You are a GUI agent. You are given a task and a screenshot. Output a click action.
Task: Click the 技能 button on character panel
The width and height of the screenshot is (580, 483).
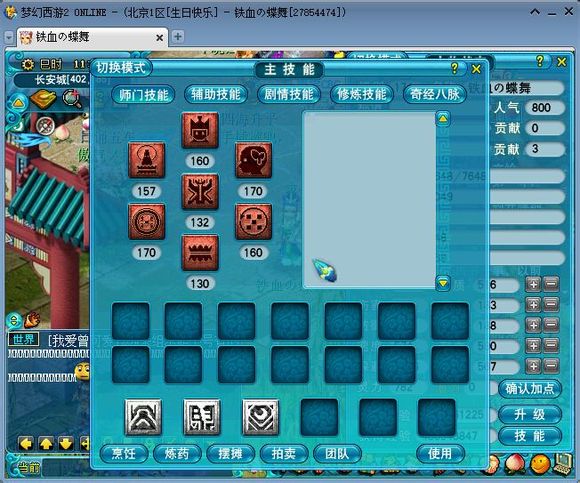pos(530,436)
